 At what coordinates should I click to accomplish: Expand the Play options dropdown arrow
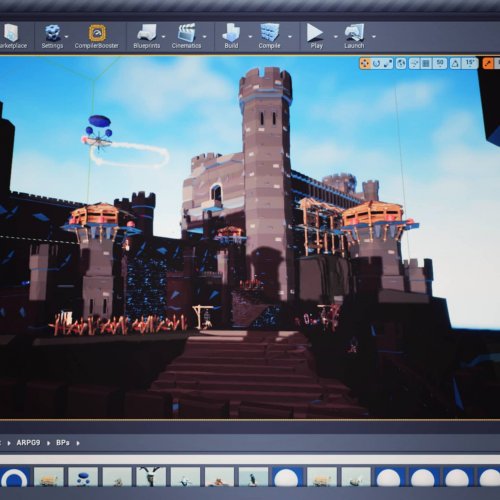pyautogui.click(x=336, y=37)
